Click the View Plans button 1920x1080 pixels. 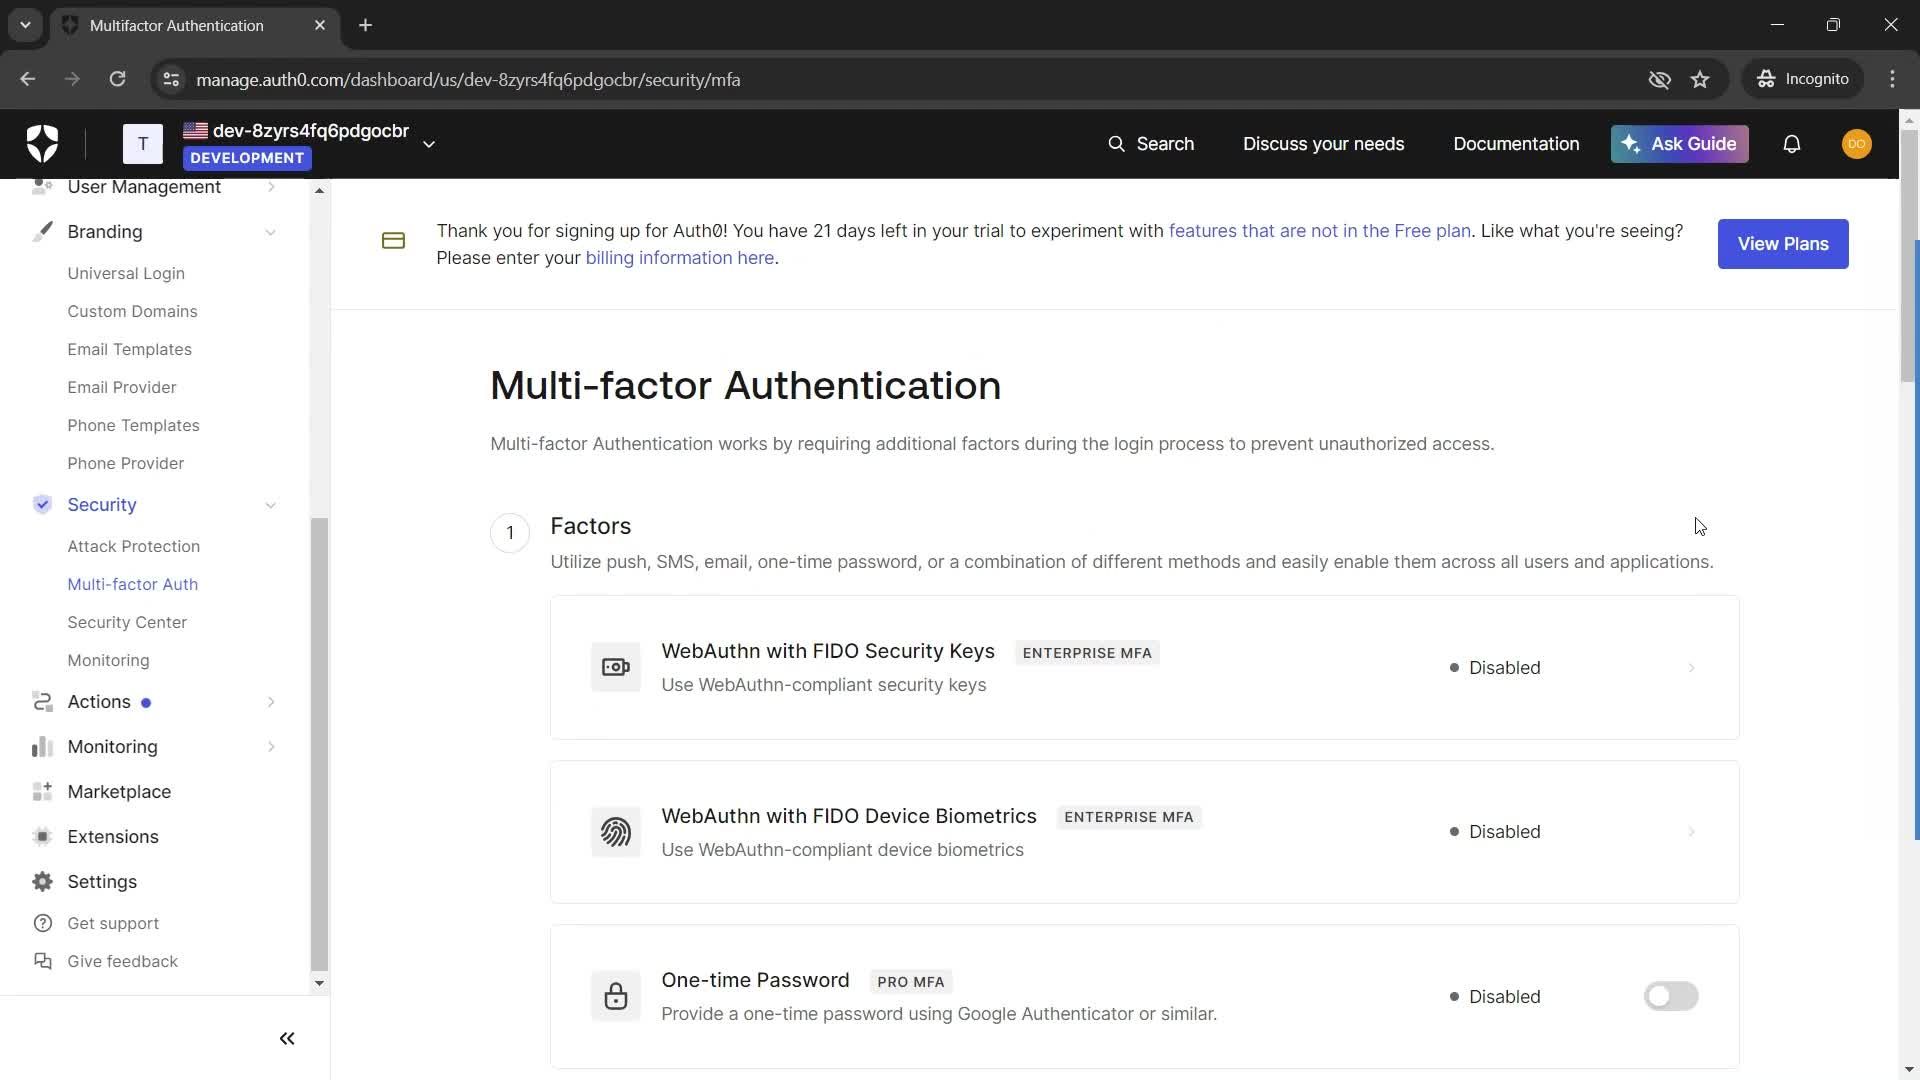click(1782, 244)
